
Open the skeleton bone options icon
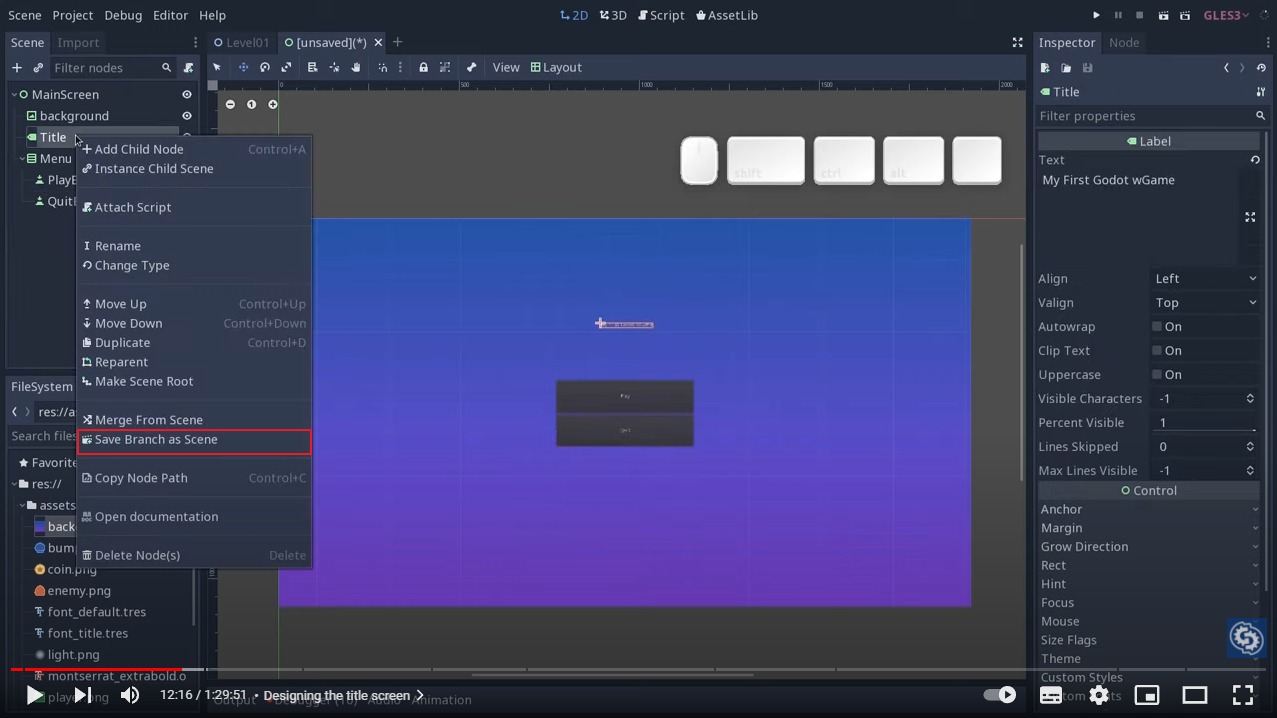pyautogui.click(x=471, y=67)
